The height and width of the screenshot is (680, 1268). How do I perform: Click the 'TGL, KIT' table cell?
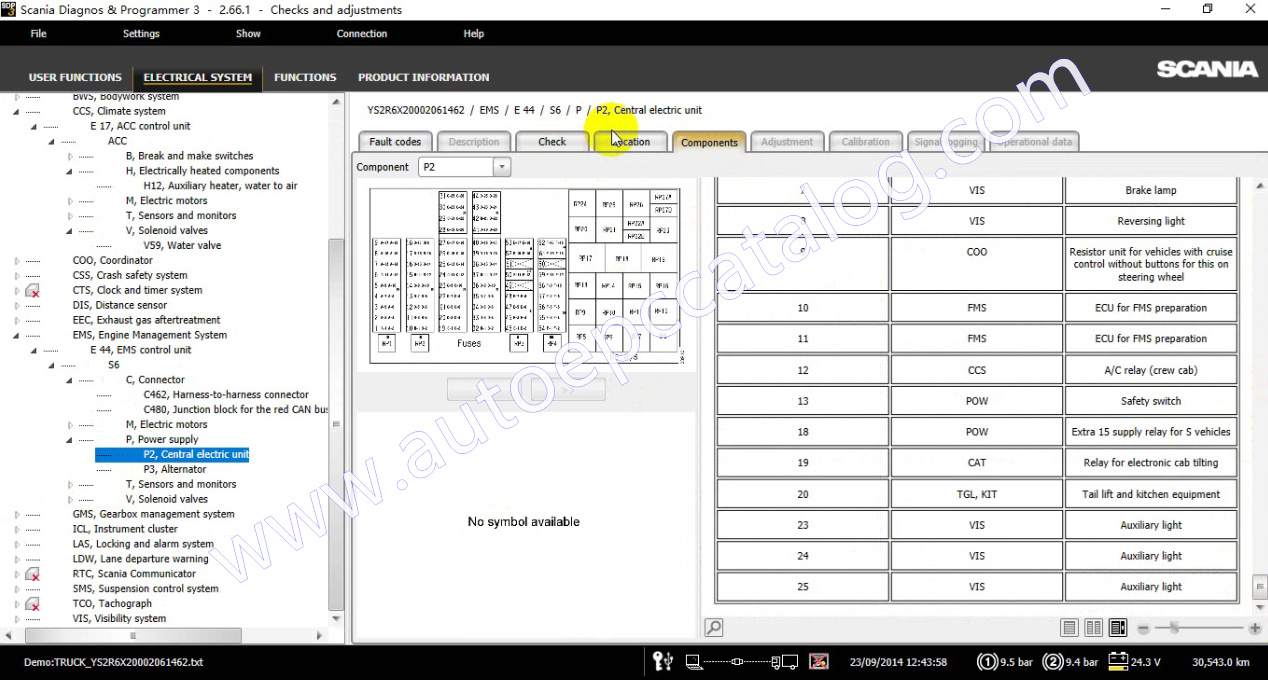(x=977, y=494)
